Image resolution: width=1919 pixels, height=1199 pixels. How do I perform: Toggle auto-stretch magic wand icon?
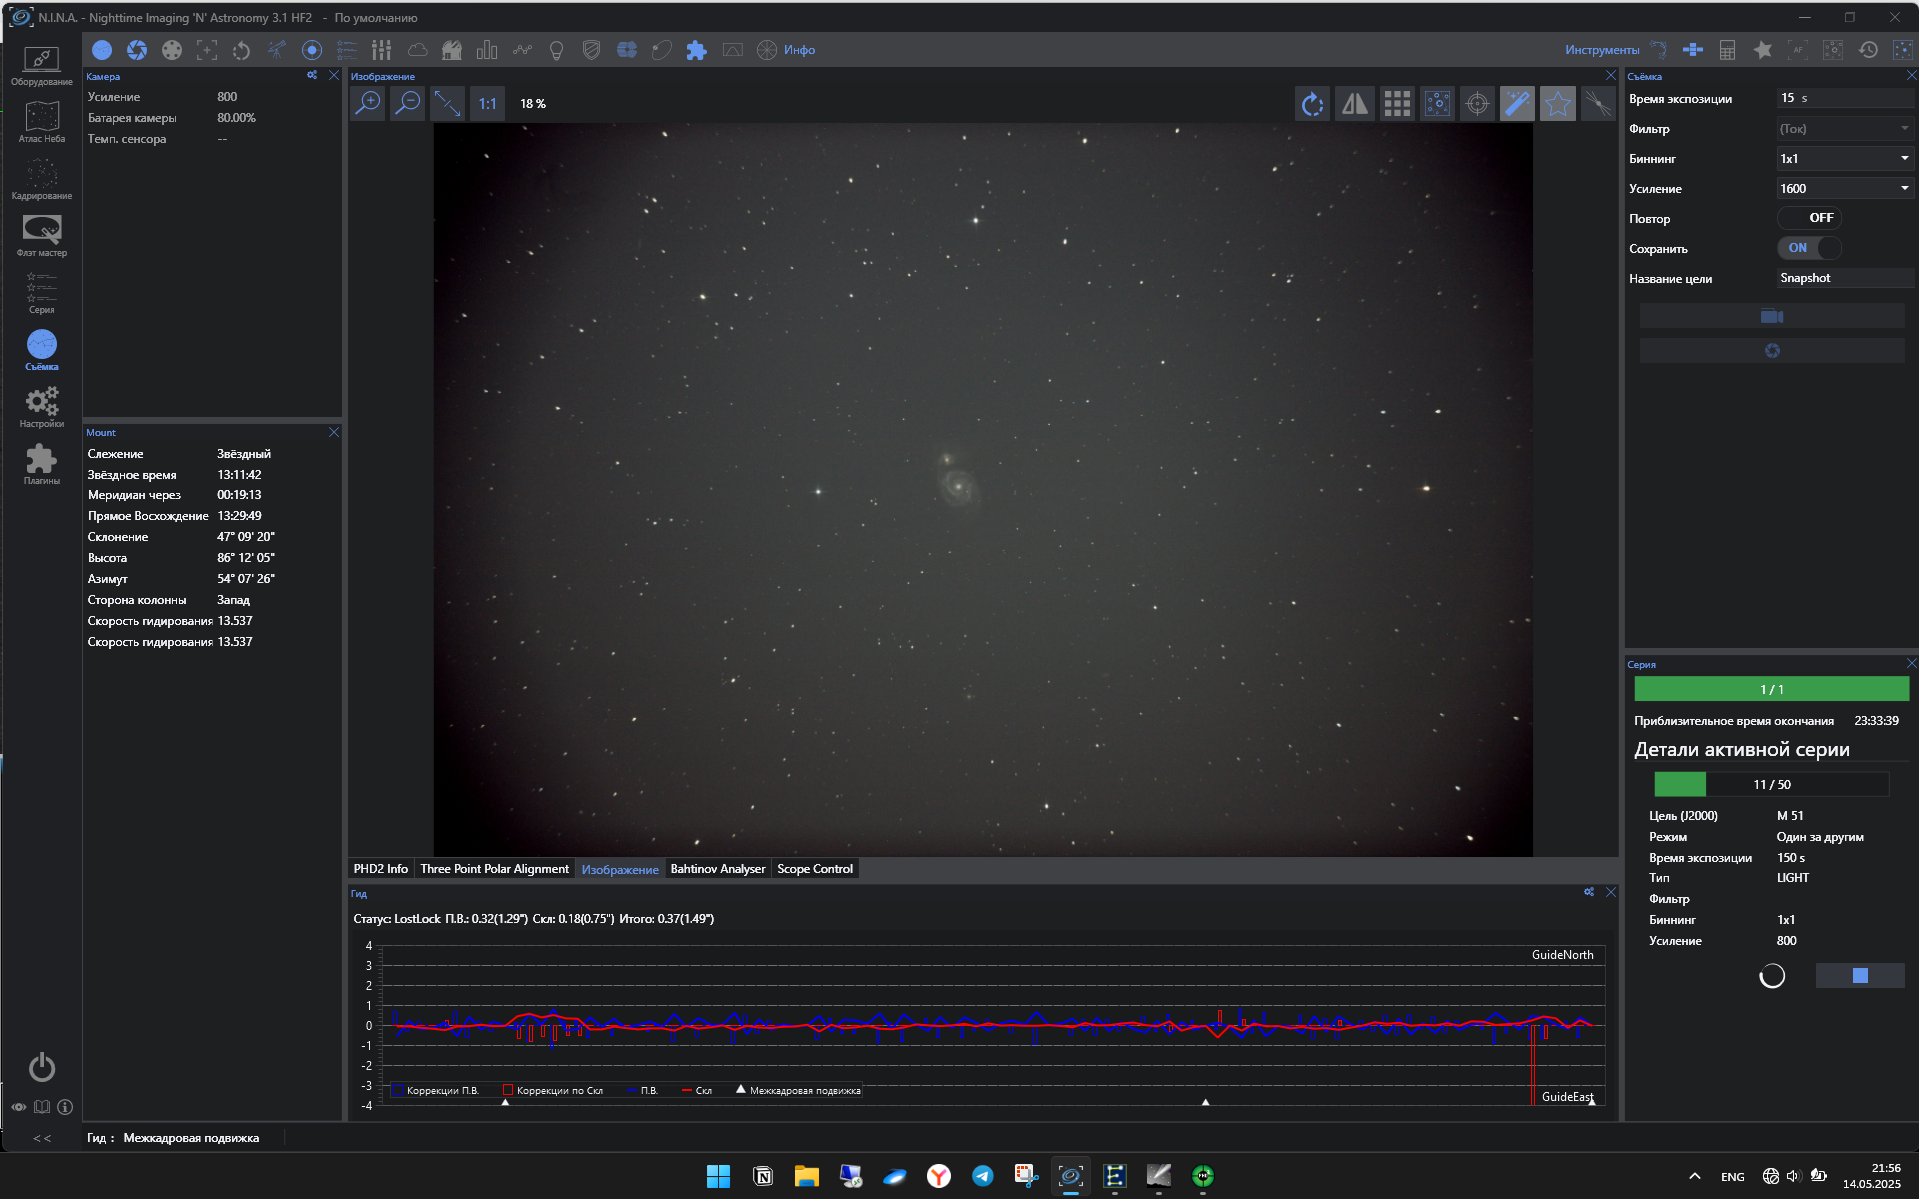coord(1517,104)
